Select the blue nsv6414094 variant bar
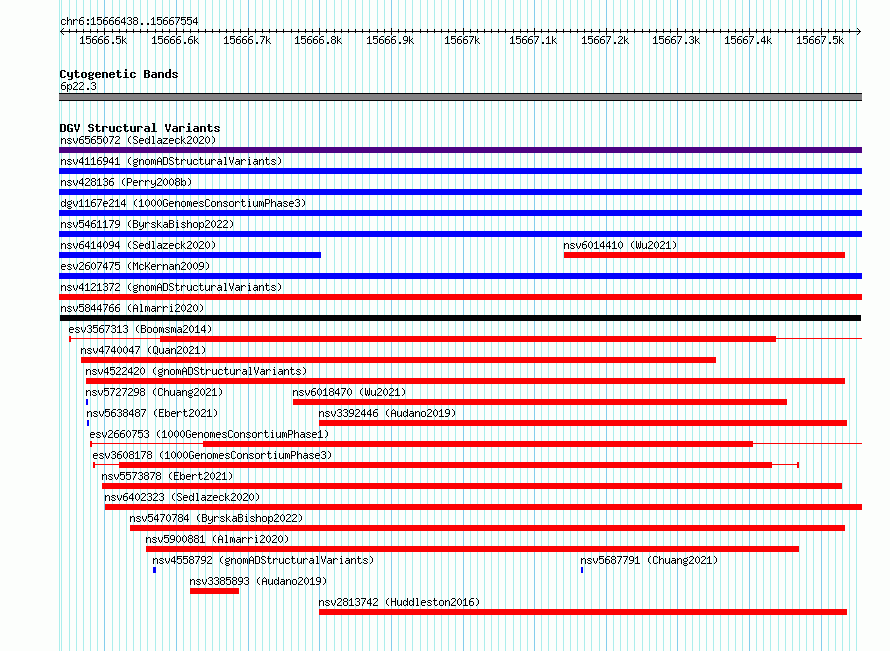Viewport: 890px width, 651px height. (190, 255)
